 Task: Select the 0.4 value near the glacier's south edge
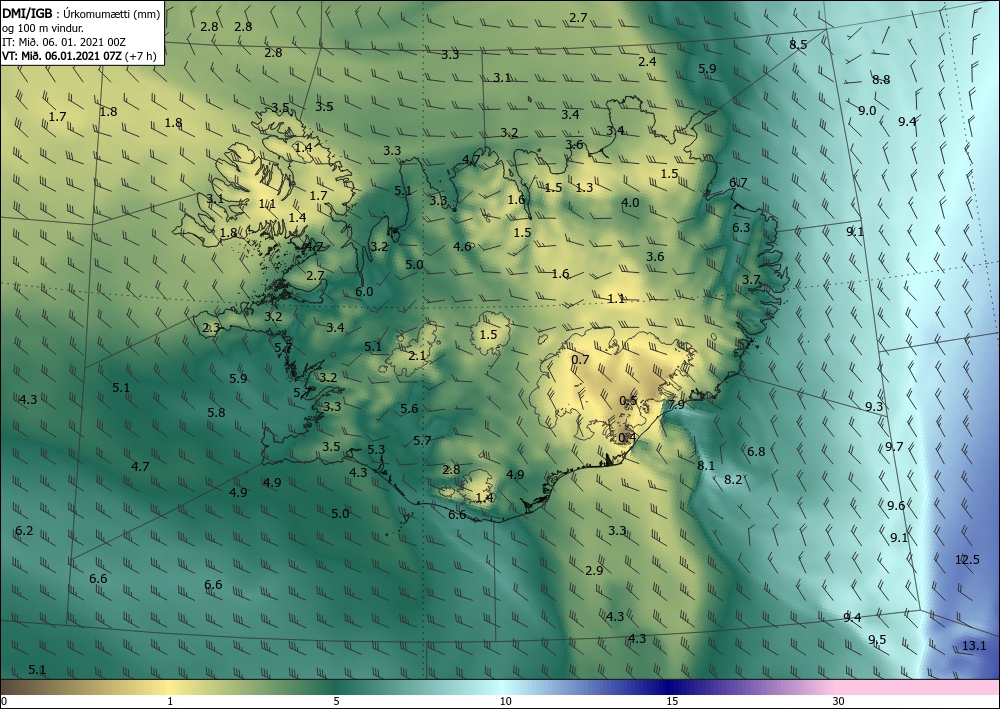pyautogui.click(x=628, y=437)
